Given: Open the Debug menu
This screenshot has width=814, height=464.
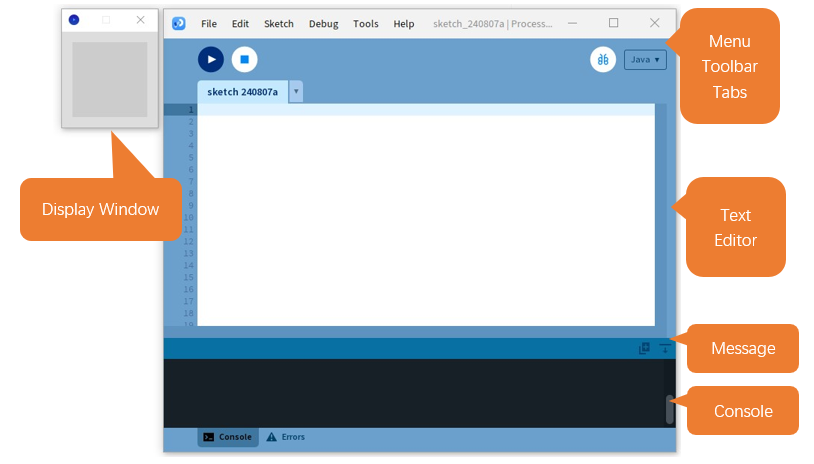Looking at the screenshot, I should 323,24.
